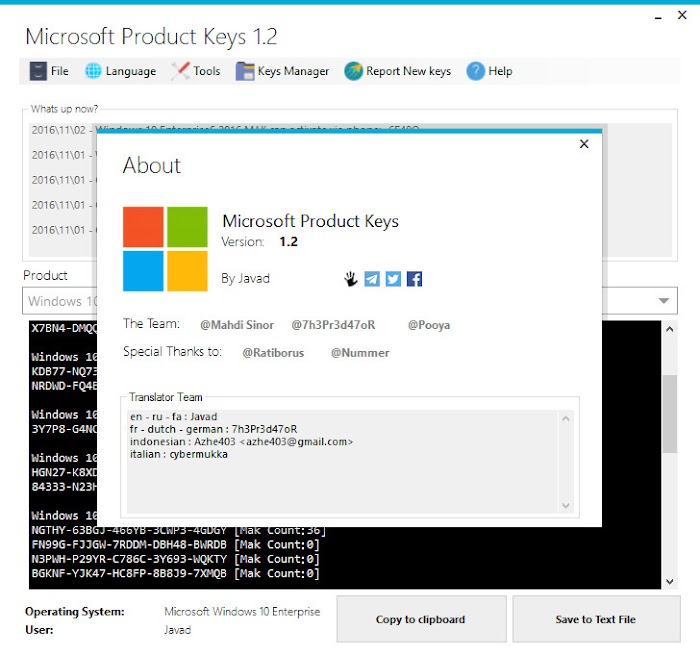Open the Telegram icon link
Image resolution: width=700 pixels, height=655 pixels.
pyautogui.click(x=372, y=279)
